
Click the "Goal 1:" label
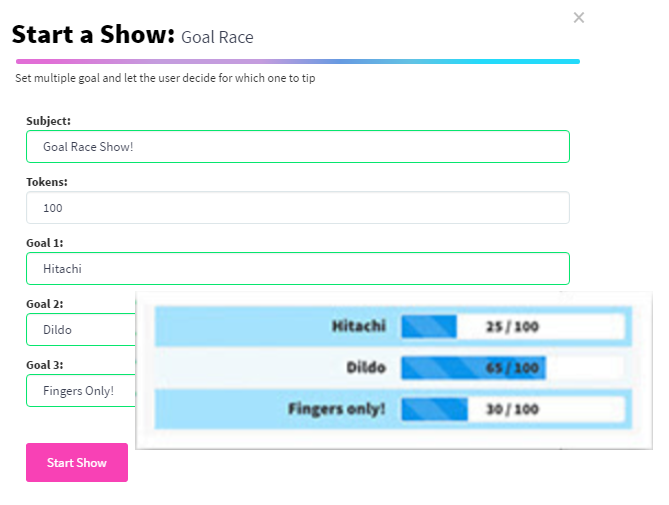[45, 243]
